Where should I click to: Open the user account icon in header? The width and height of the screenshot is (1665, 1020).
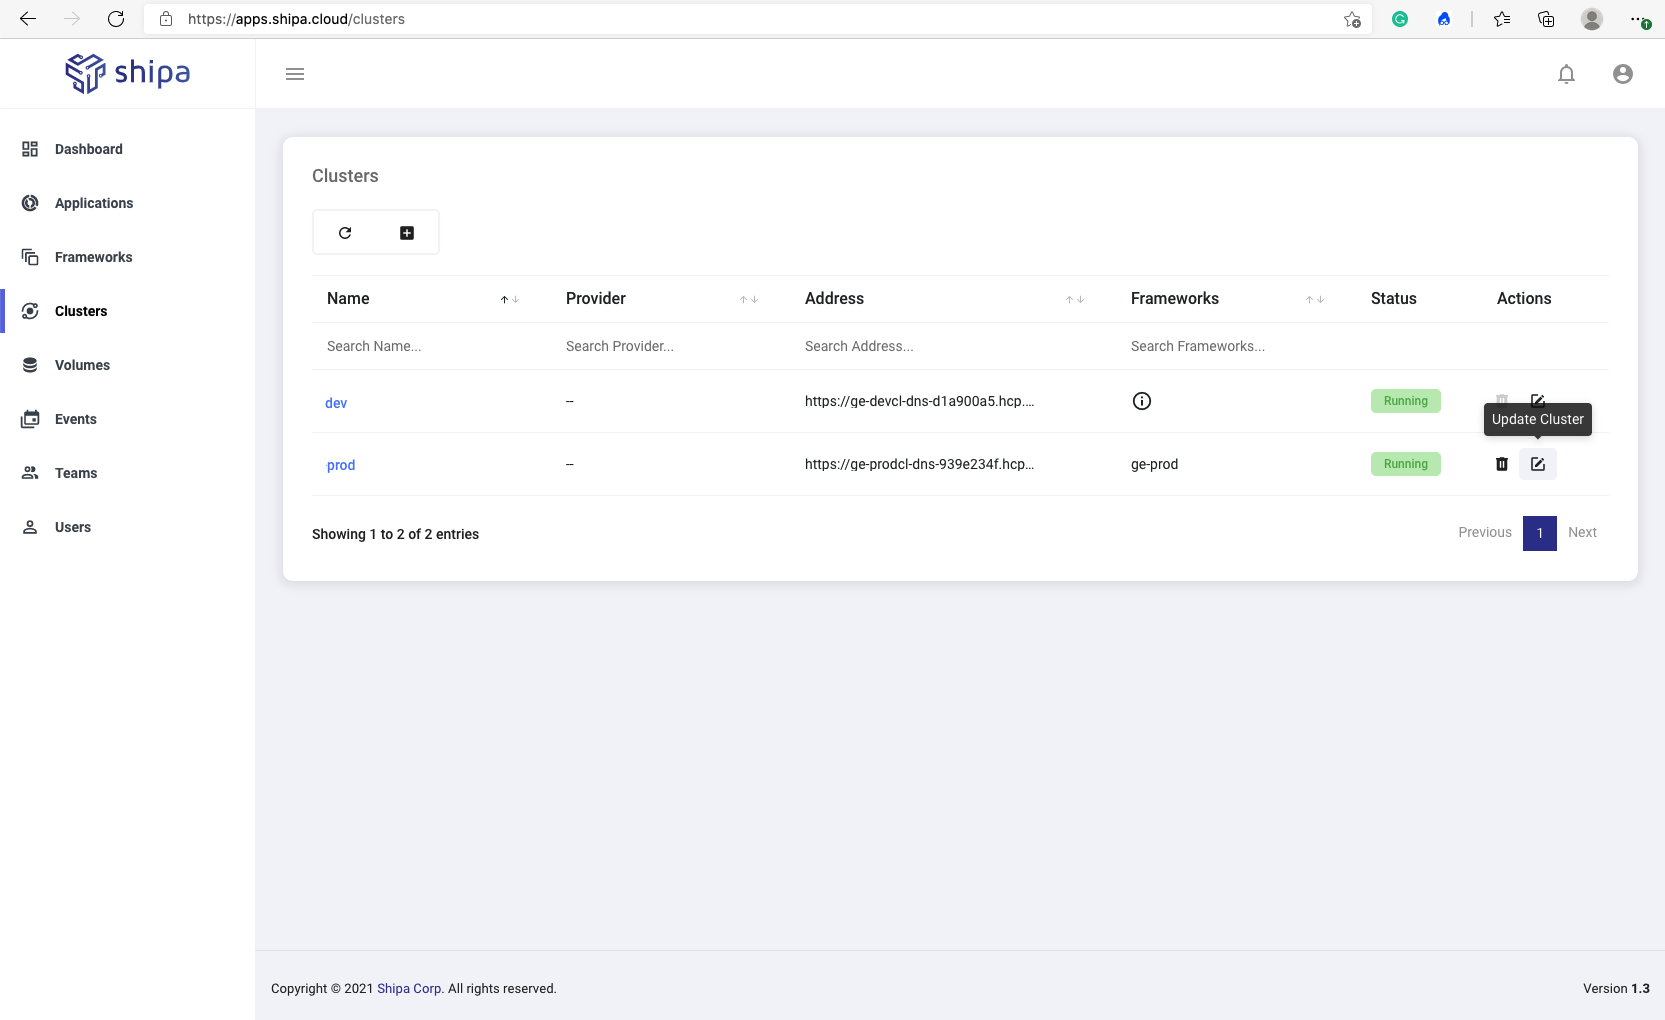click(1623, 74)
